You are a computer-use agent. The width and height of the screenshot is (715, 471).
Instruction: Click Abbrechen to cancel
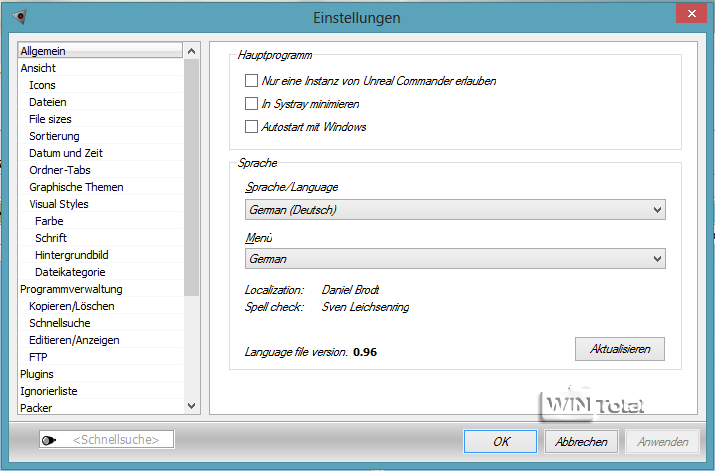(x=581, y=441)
